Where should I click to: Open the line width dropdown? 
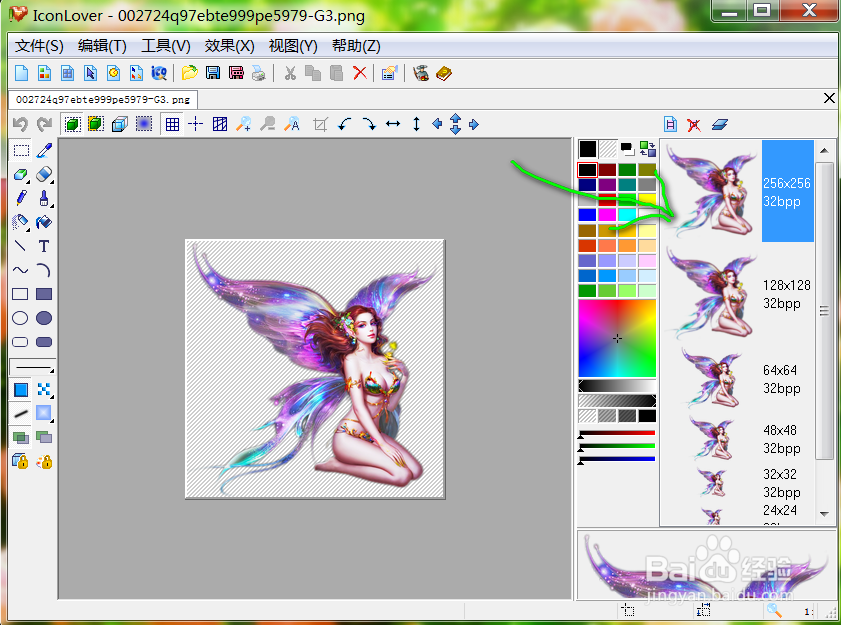[x=33, y=367]
